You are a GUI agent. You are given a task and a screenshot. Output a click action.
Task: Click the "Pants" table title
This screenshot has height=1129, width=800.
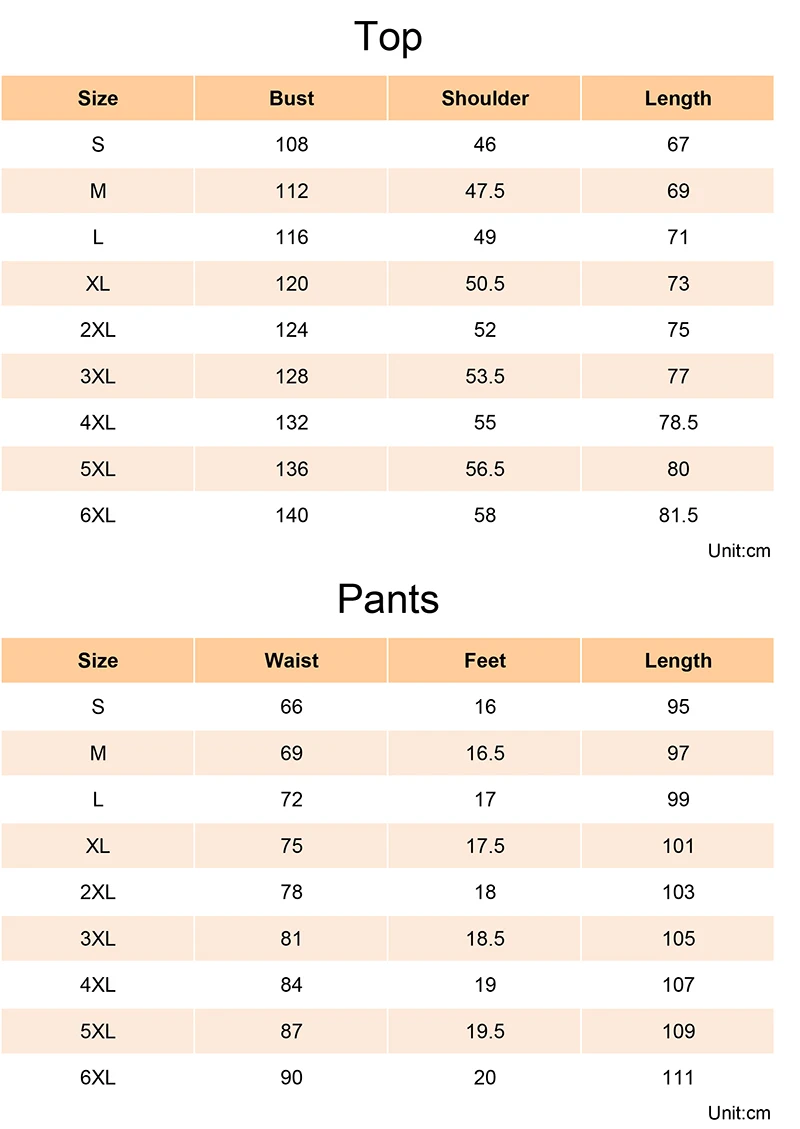click(x=388, y=599)
